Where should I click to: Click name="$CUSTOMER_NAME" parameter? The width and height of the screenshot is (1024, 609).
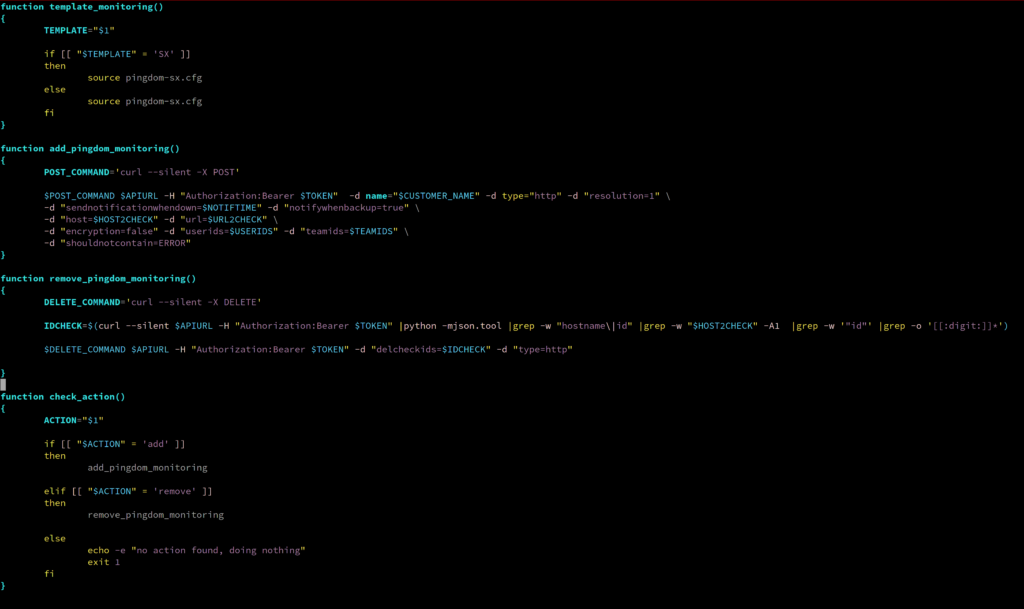(423, 196)
